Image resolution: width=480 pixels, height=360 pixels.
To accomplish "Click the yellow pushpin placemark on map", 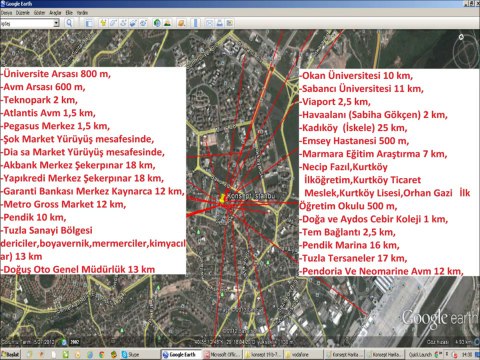I will 221,198.
